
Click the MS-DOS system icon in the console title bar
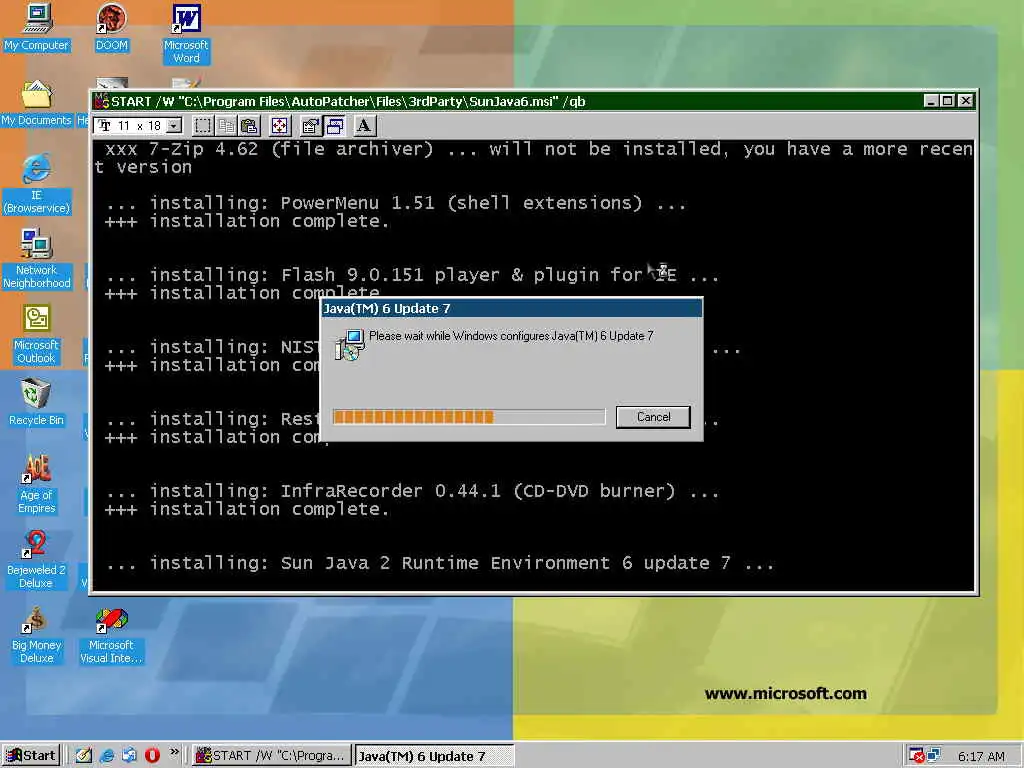tap(101, 101)
